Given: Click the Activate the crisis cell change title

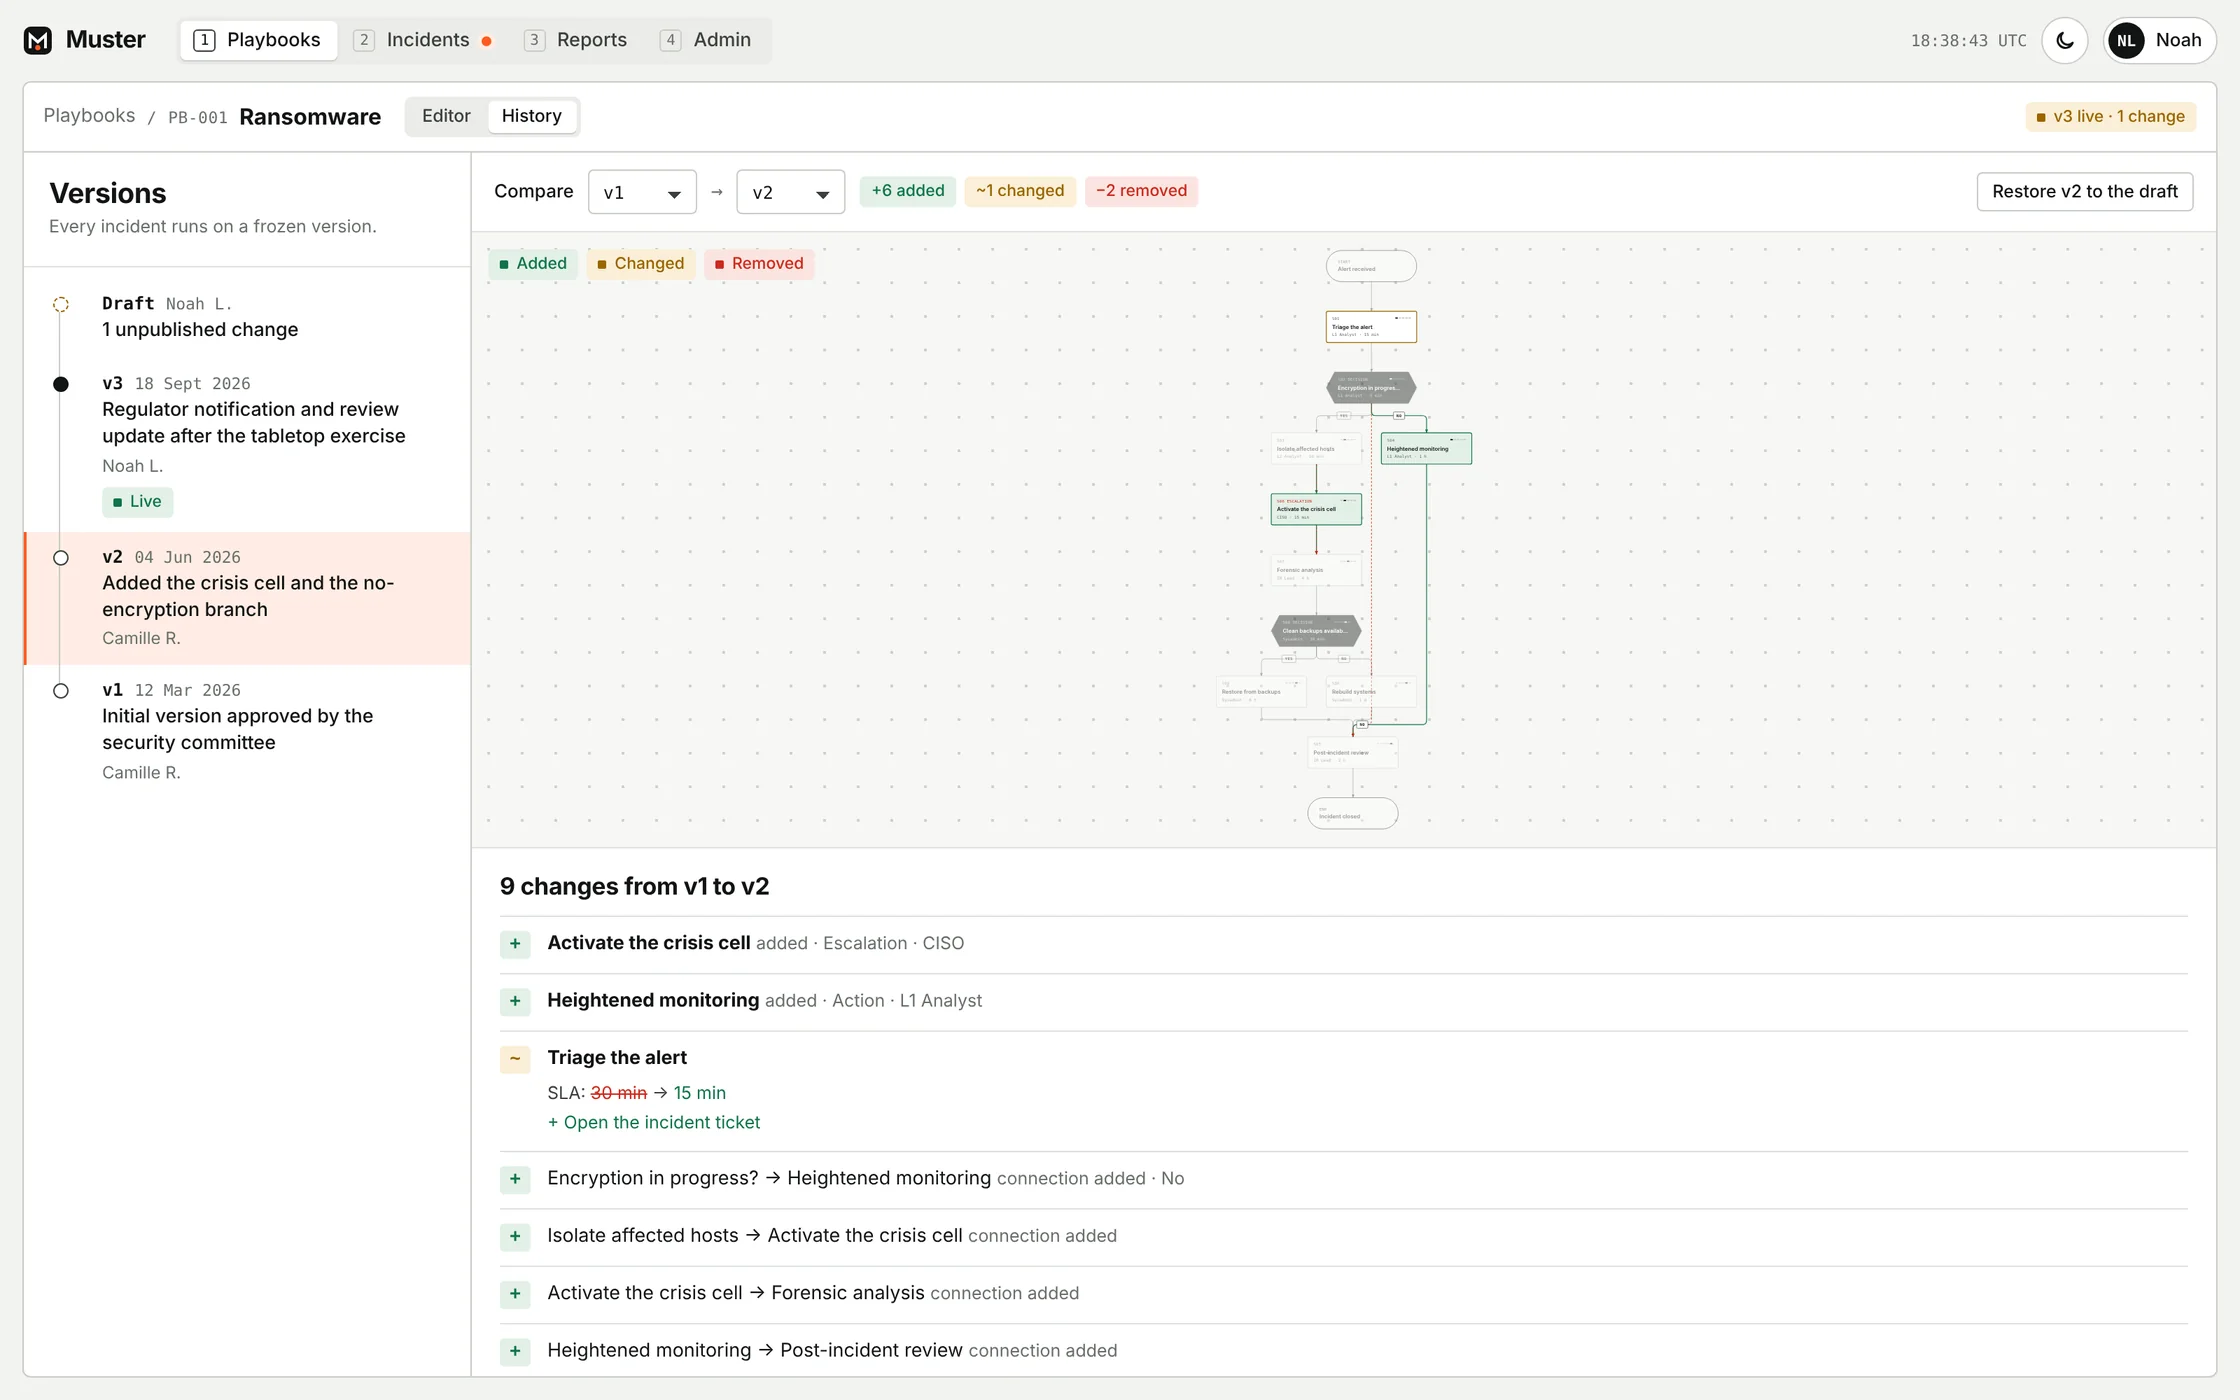Looking at the screenshot, I should (x=648, y=943).
